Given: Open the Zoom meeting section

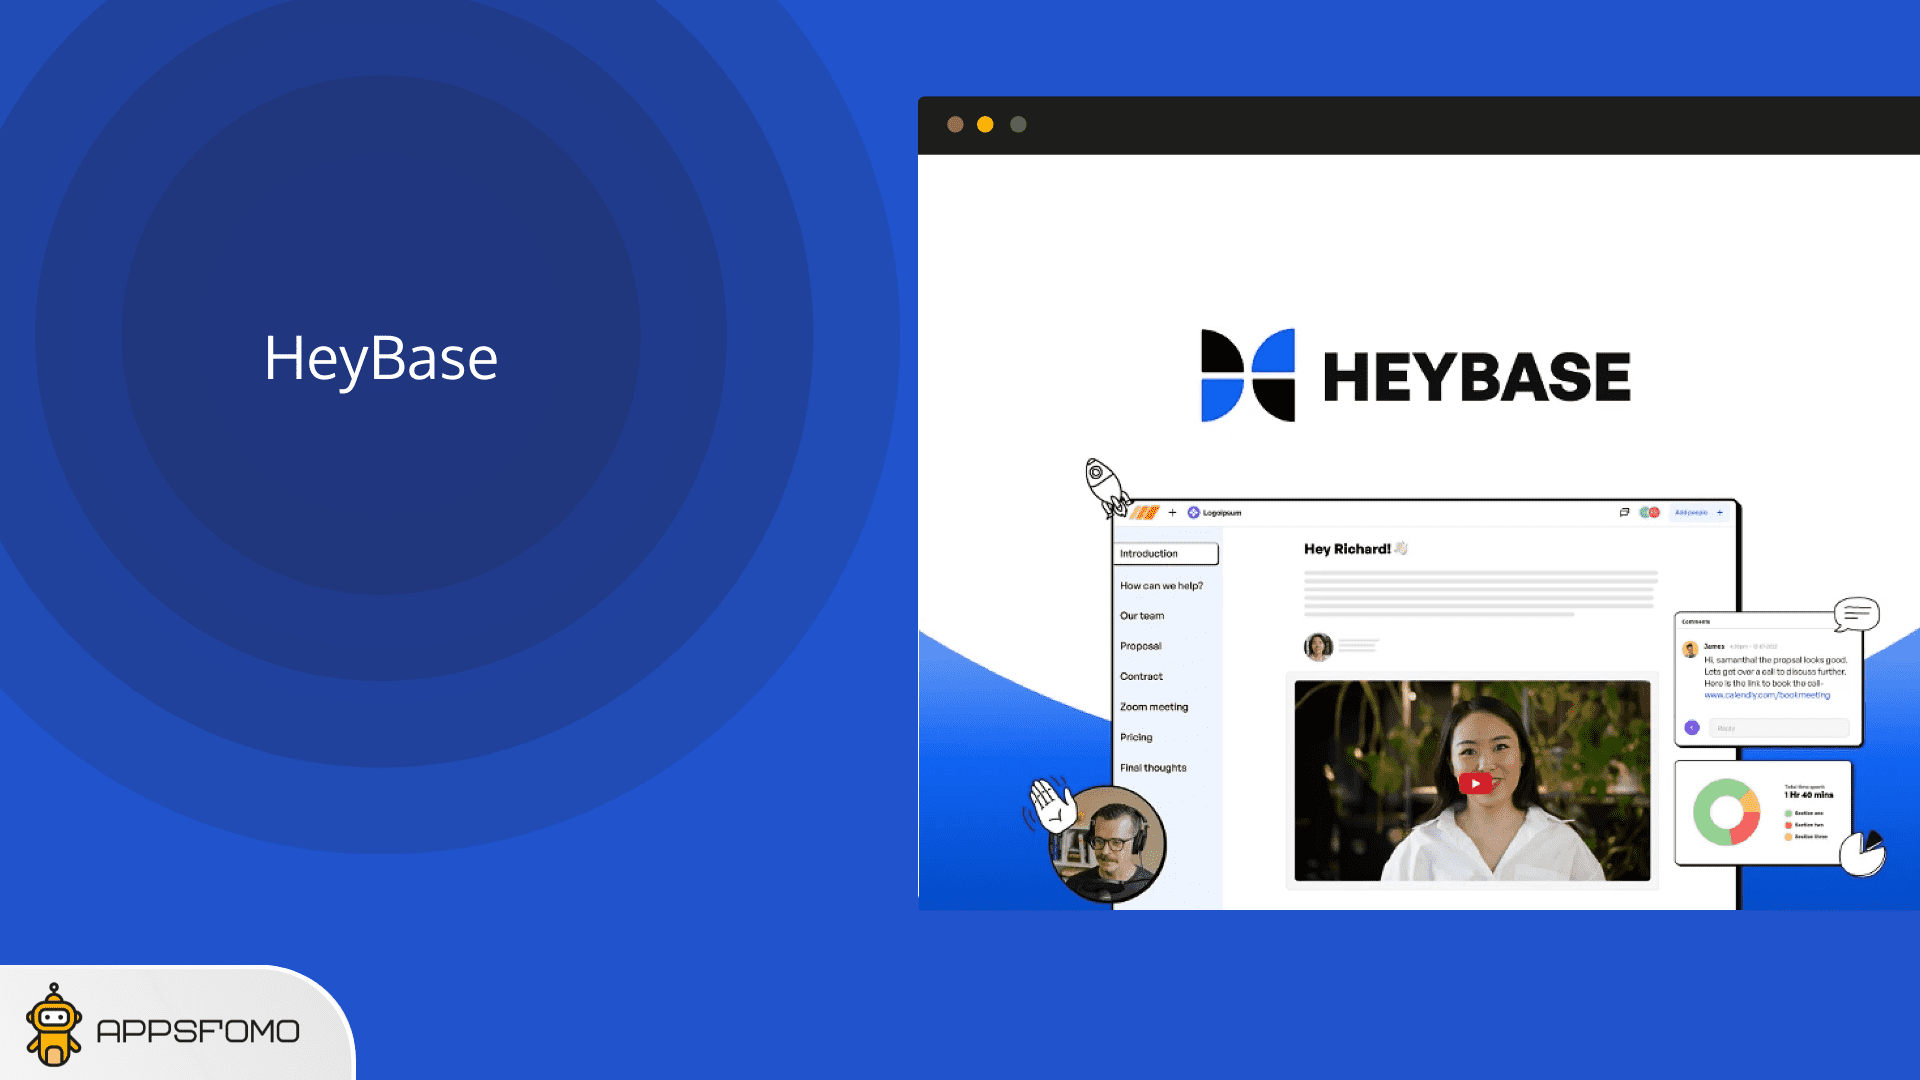Looking at the screenshot, I should coord(1154,707).
